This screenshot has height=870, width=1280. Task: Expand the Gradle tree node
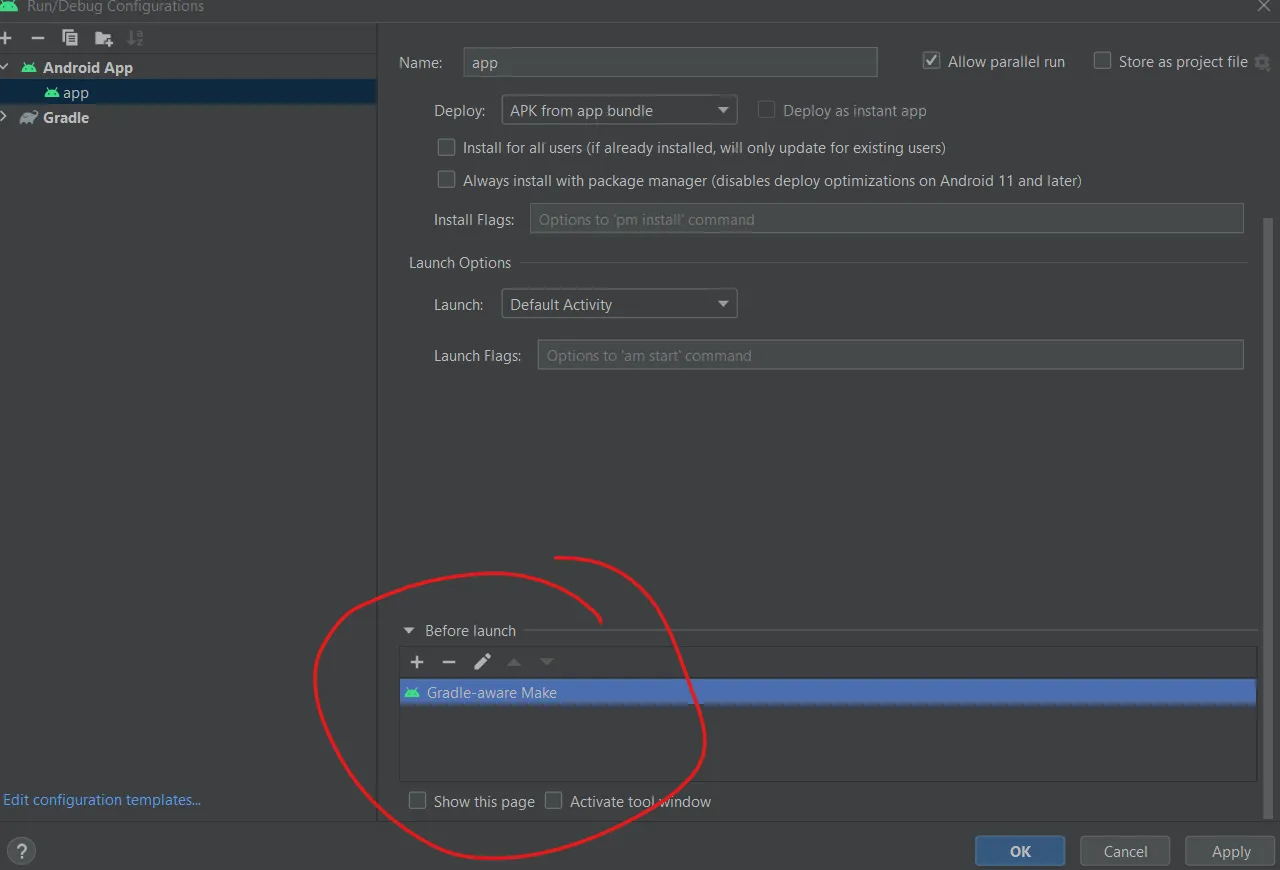(4, 117)
